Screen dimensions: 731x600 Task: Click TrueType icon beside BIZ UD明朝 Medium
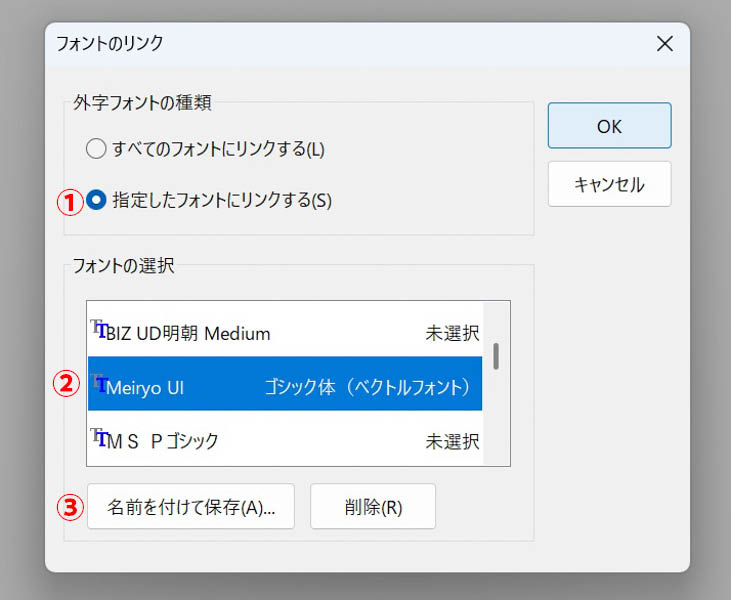[x=99, y=330]
